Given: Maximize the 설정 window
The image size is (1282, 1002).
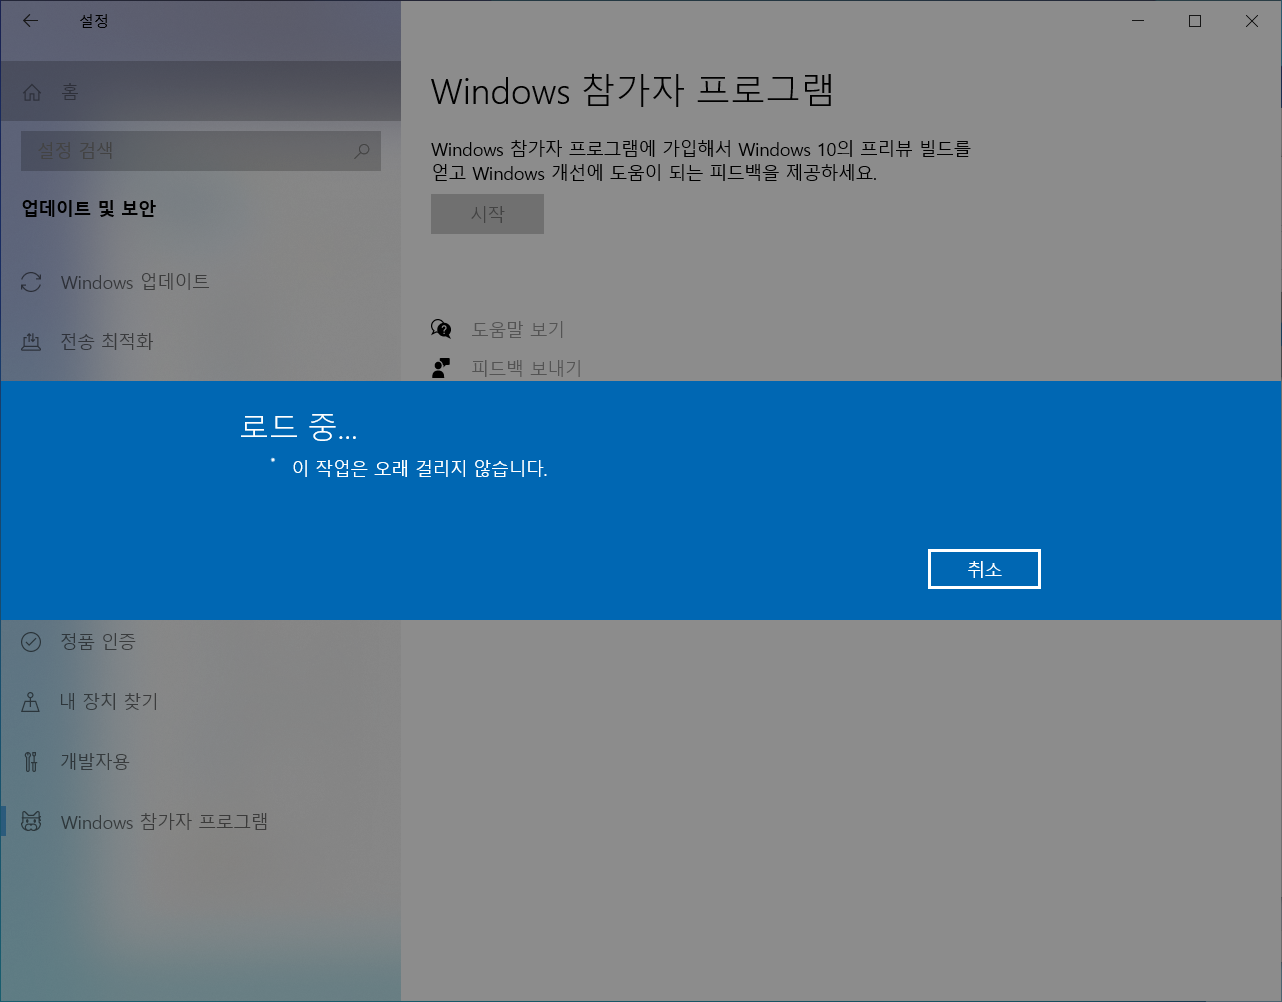Looking at the screenshot, I should tap(1195, 21).
